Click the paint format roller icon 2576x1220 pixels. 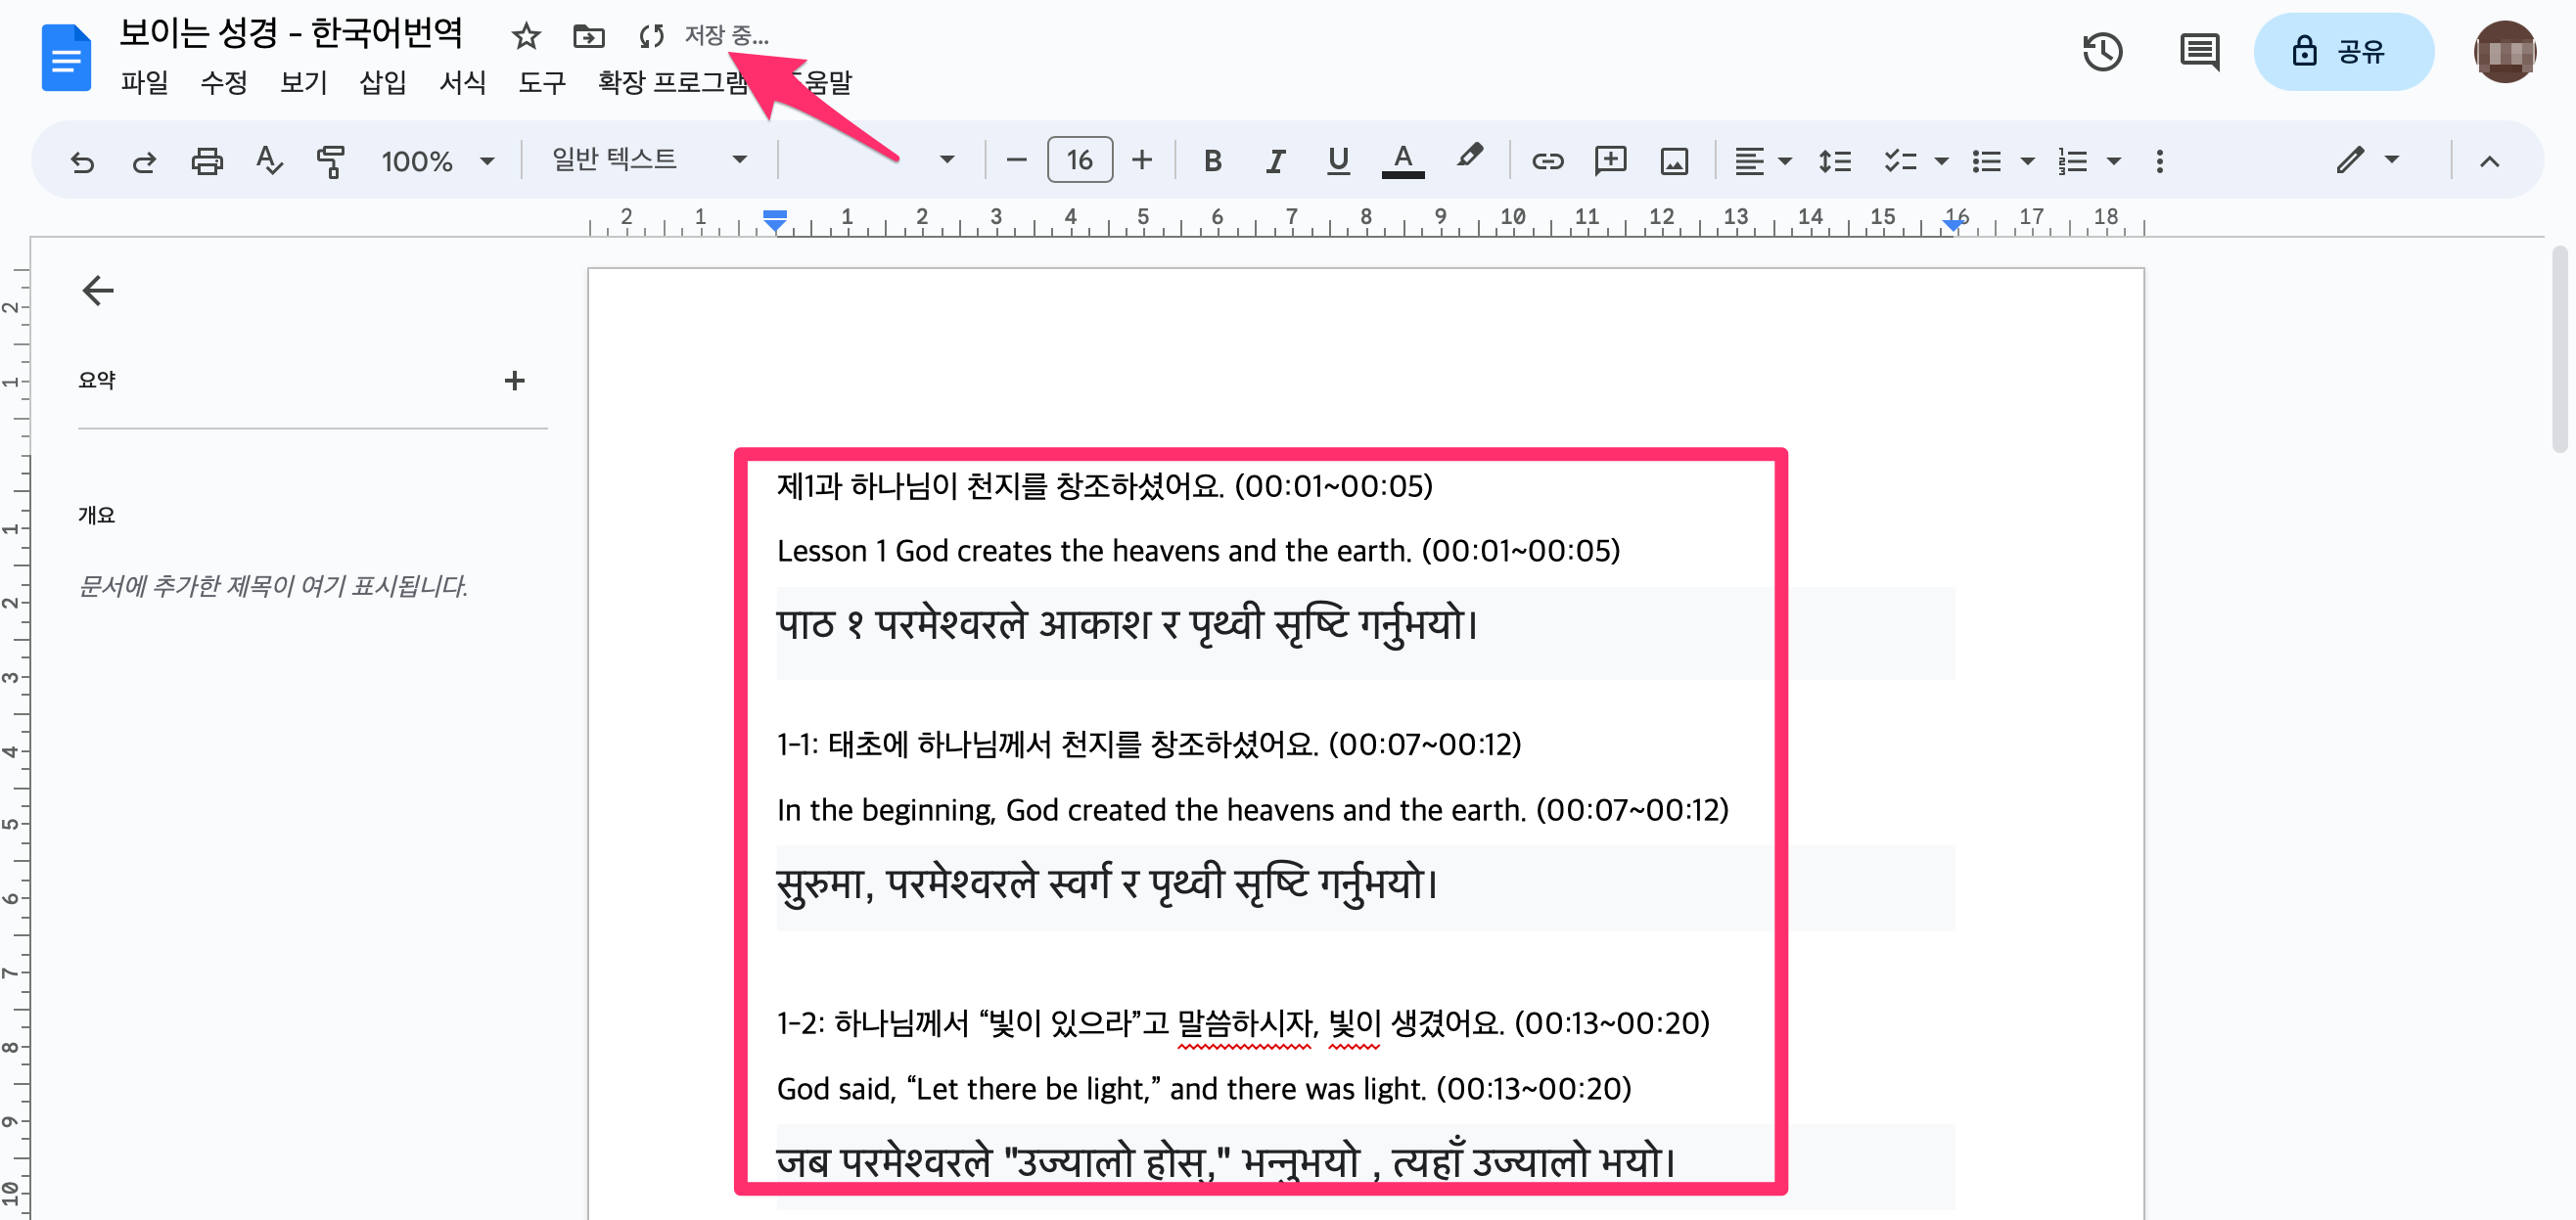tap(330, 161)
